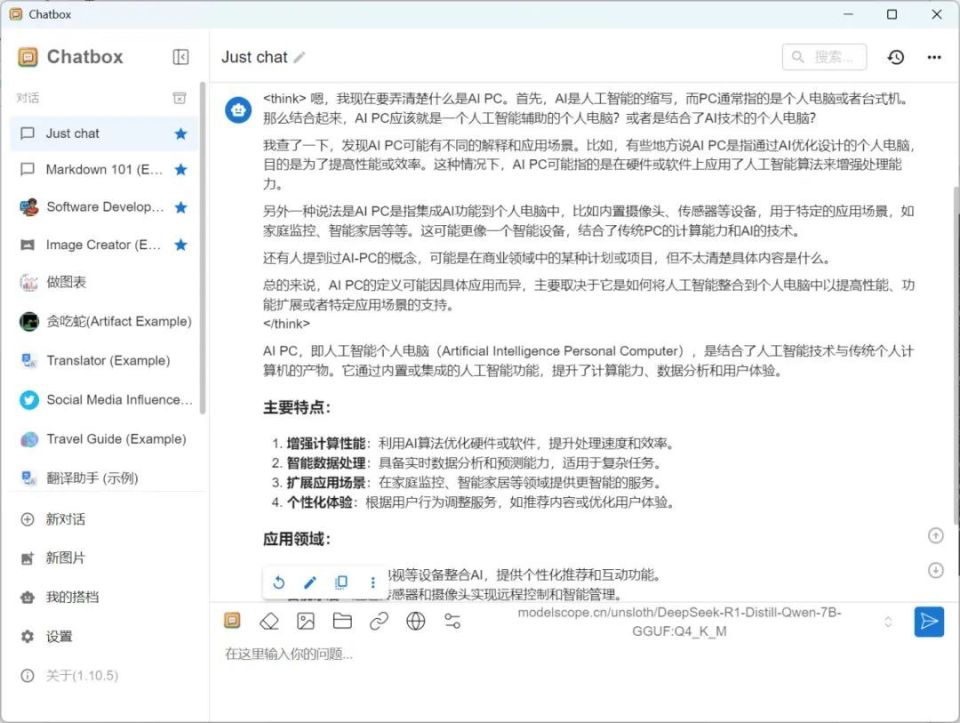This screenshot has width=960, height=723.
Task: Open the three-dot more options menu in the header
Action: point(934,57)
